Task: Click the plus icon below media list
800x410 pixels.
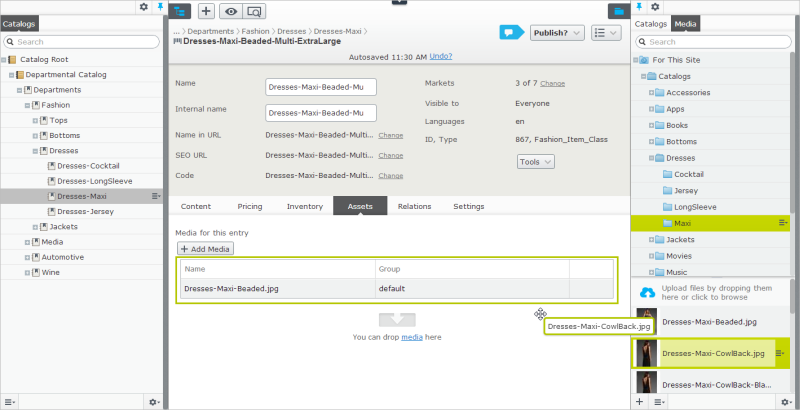Action: click(640, 401)
